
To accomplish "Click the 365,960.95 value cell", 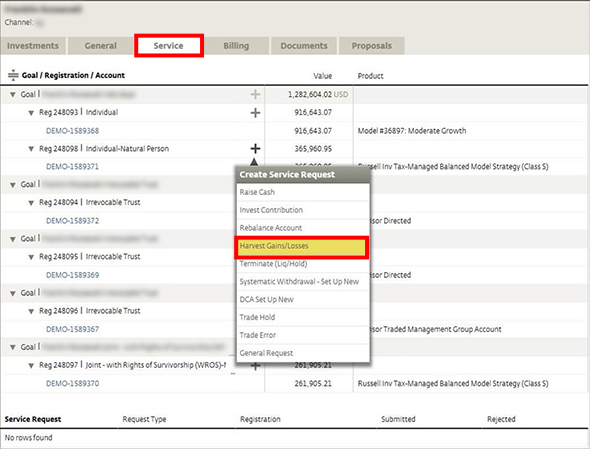I will [x=313, y=149].
